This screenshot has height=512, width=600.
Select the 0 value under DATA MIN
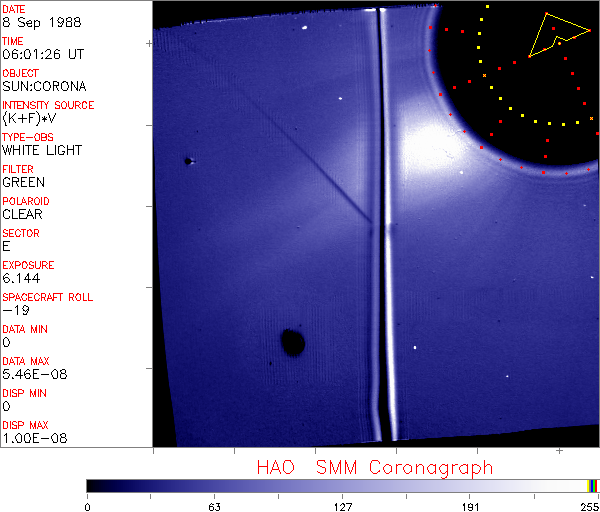point(6,342)
